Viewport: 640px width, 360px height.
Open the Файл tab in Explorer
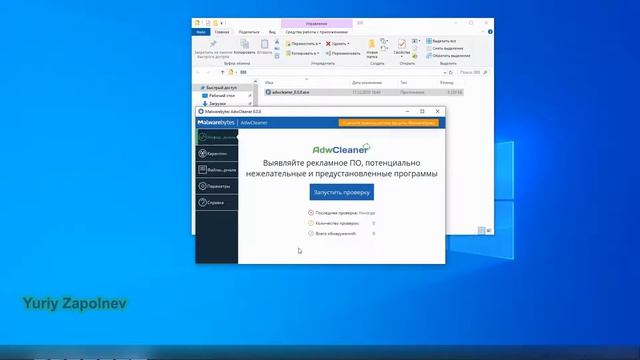tap(201, 32)
